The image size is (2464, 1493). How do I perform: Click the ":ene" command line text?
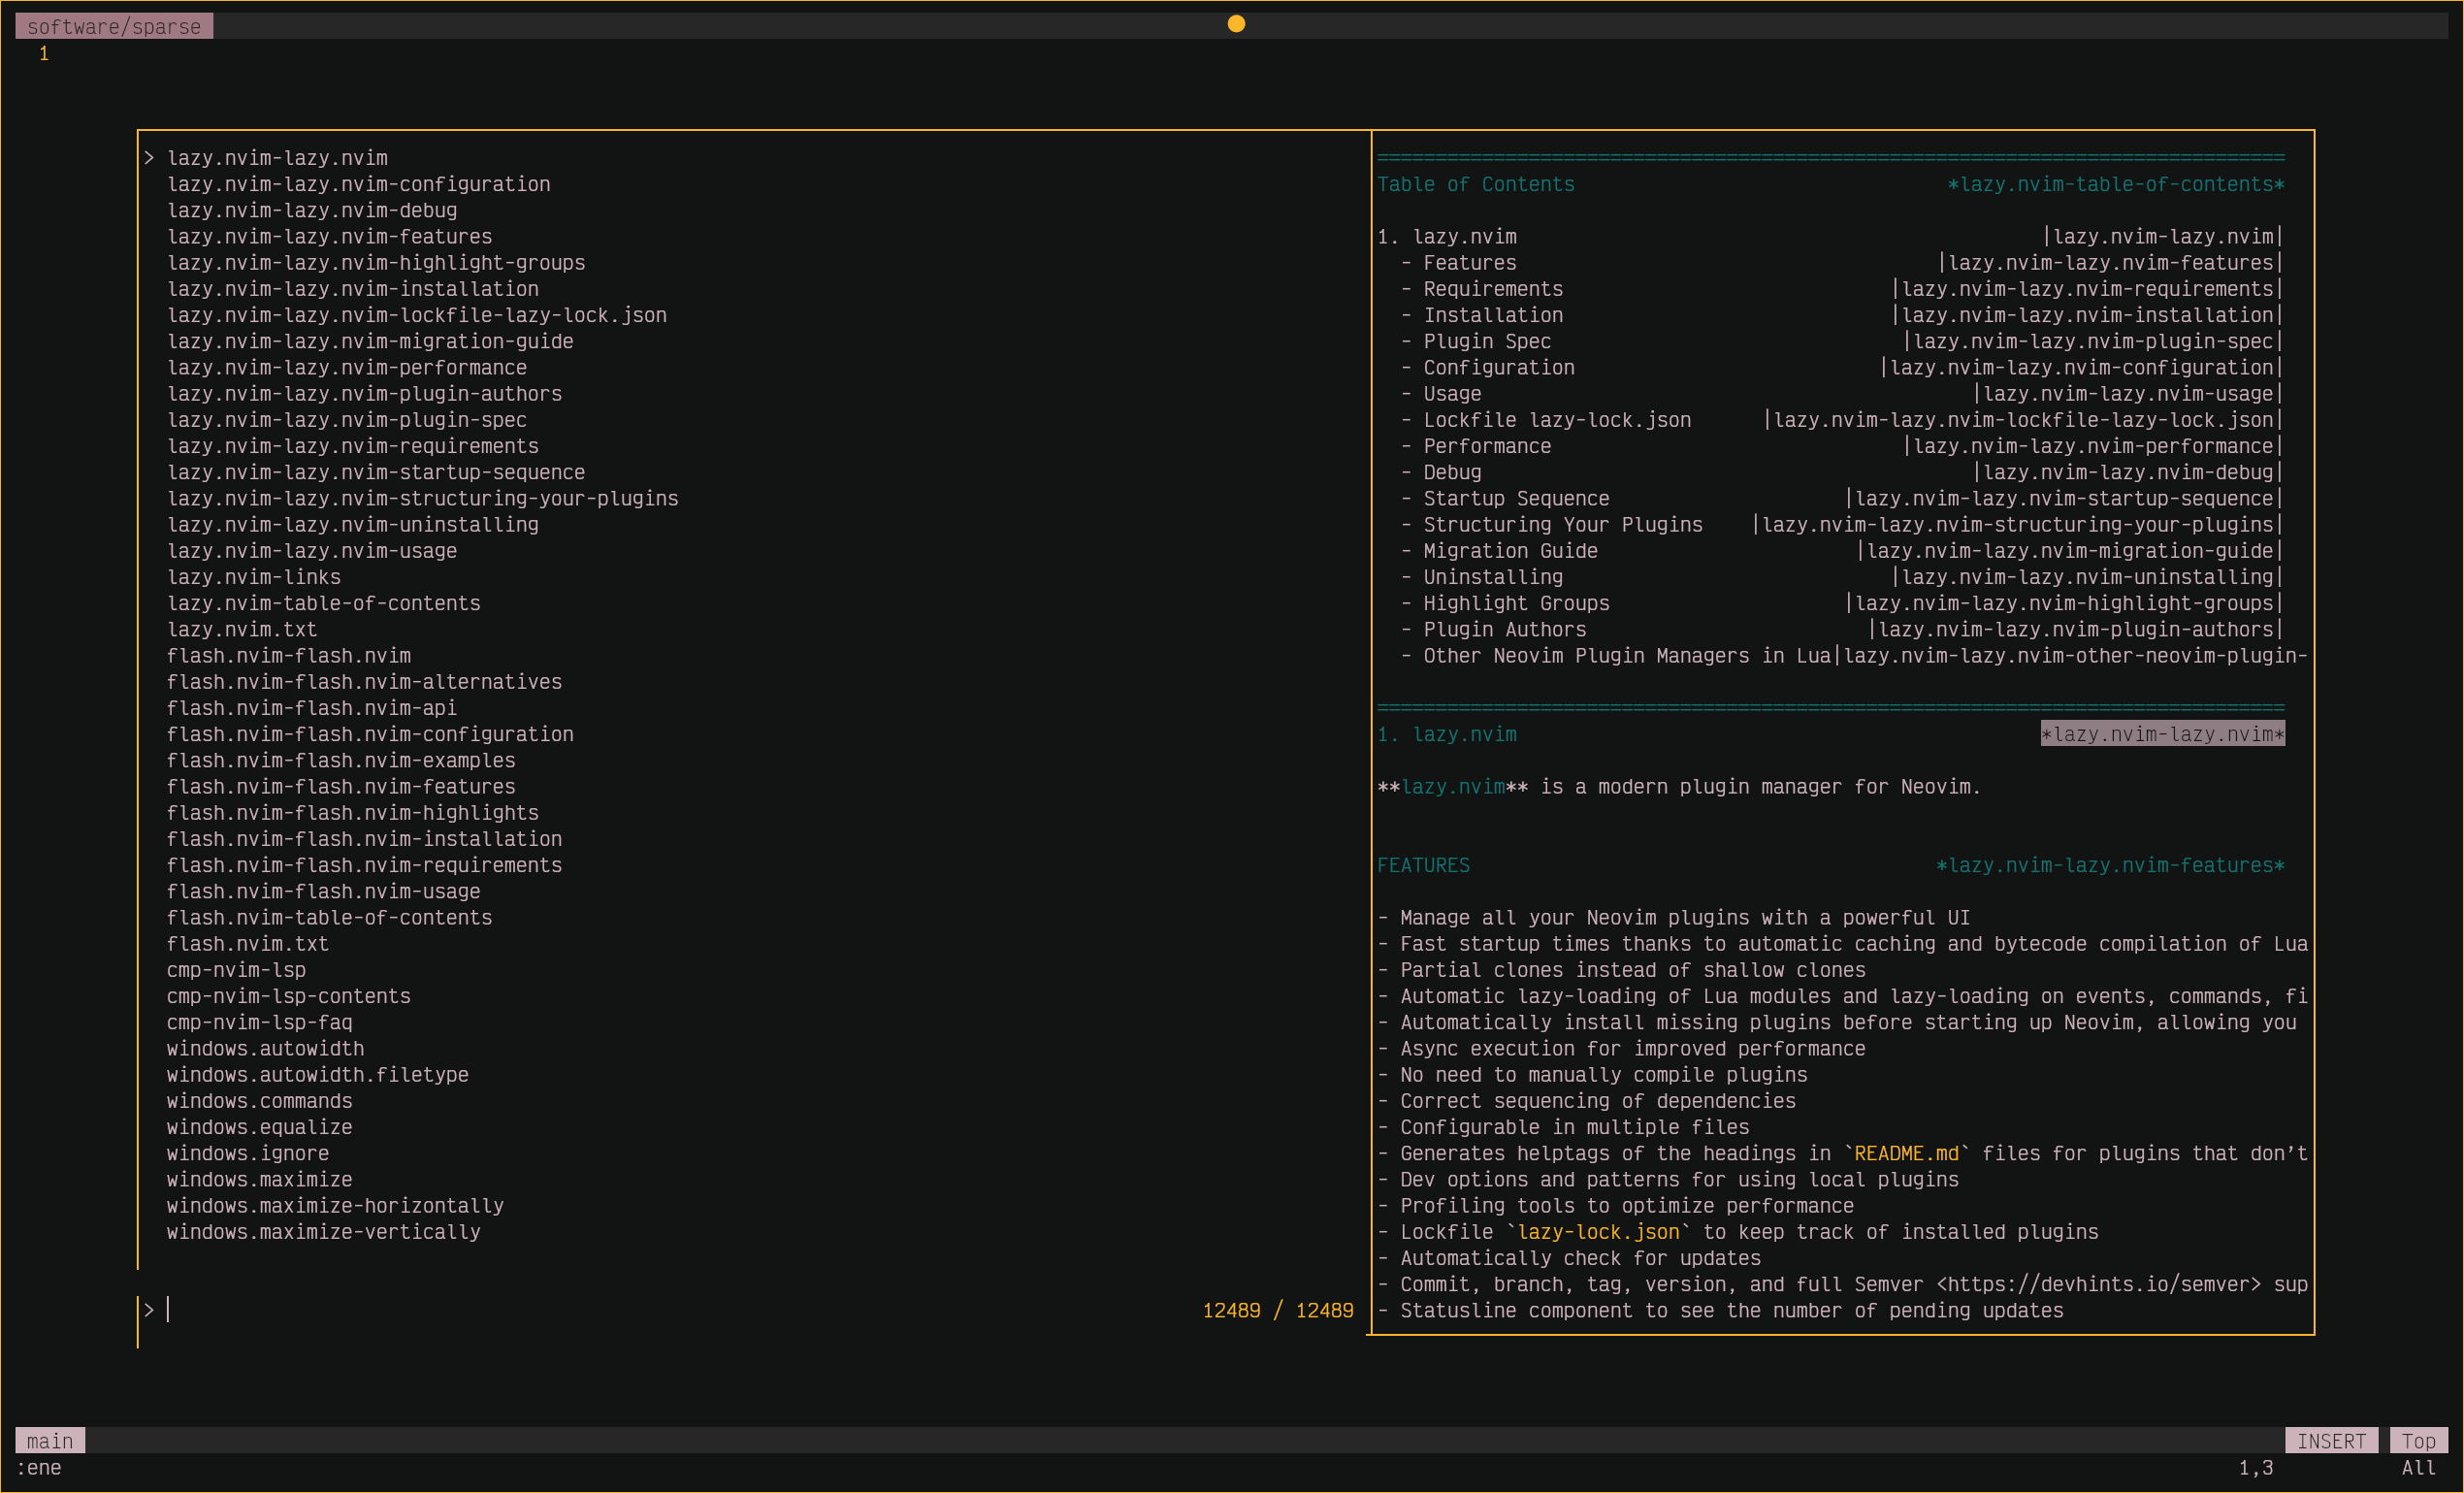pos(40,1468)
